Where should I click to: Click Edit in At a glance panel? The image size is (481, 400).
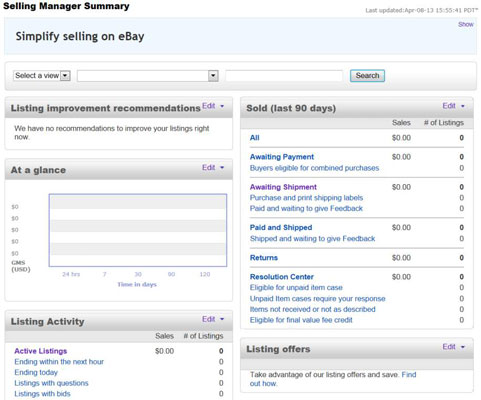click(x=209, y=167)
